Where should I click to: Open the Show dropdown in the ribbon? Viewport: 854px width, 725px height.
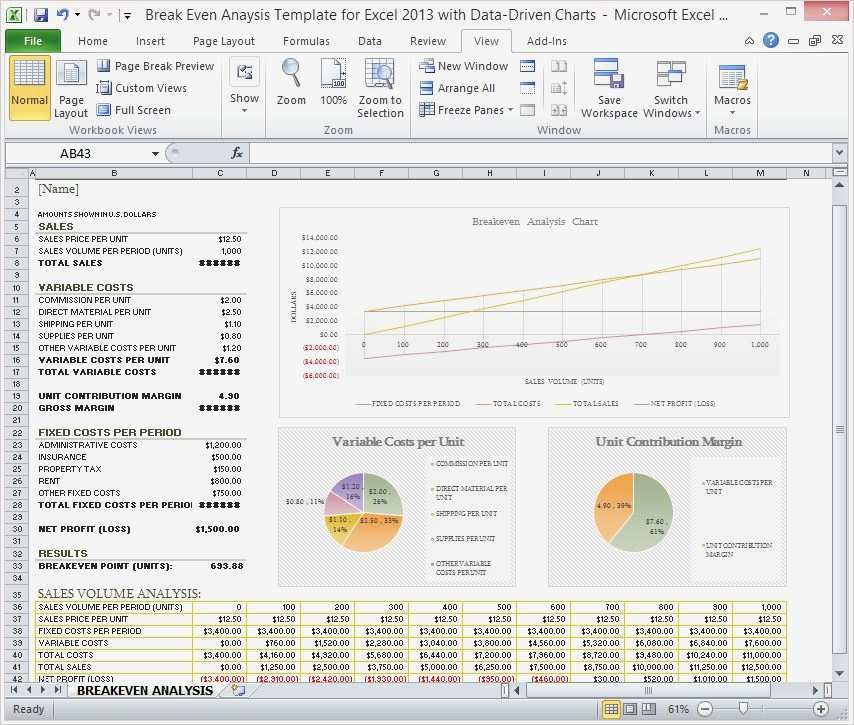click(244, 98)
